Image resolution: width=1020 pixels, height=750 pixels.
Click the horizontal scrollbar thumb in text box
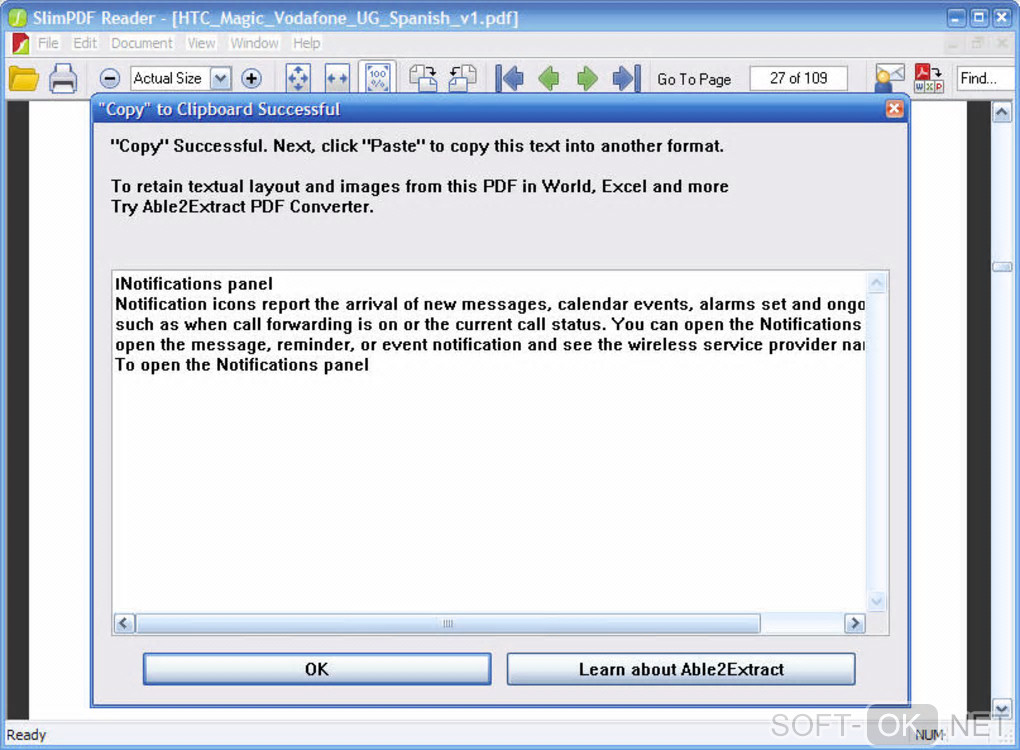[448, 623]
